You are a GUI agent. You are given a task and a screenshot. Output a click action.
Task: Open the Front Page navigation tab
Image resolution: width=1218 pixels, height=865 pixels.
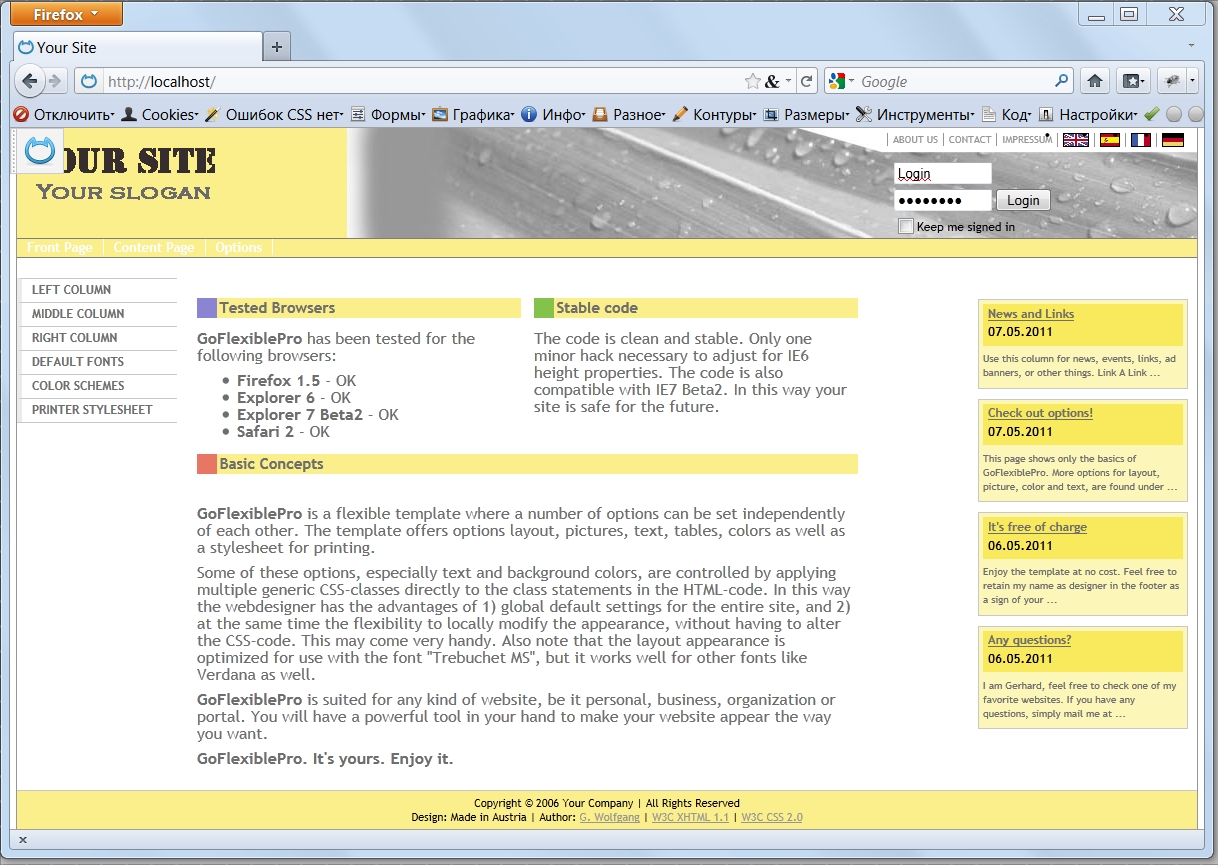[x=60, y=247]
